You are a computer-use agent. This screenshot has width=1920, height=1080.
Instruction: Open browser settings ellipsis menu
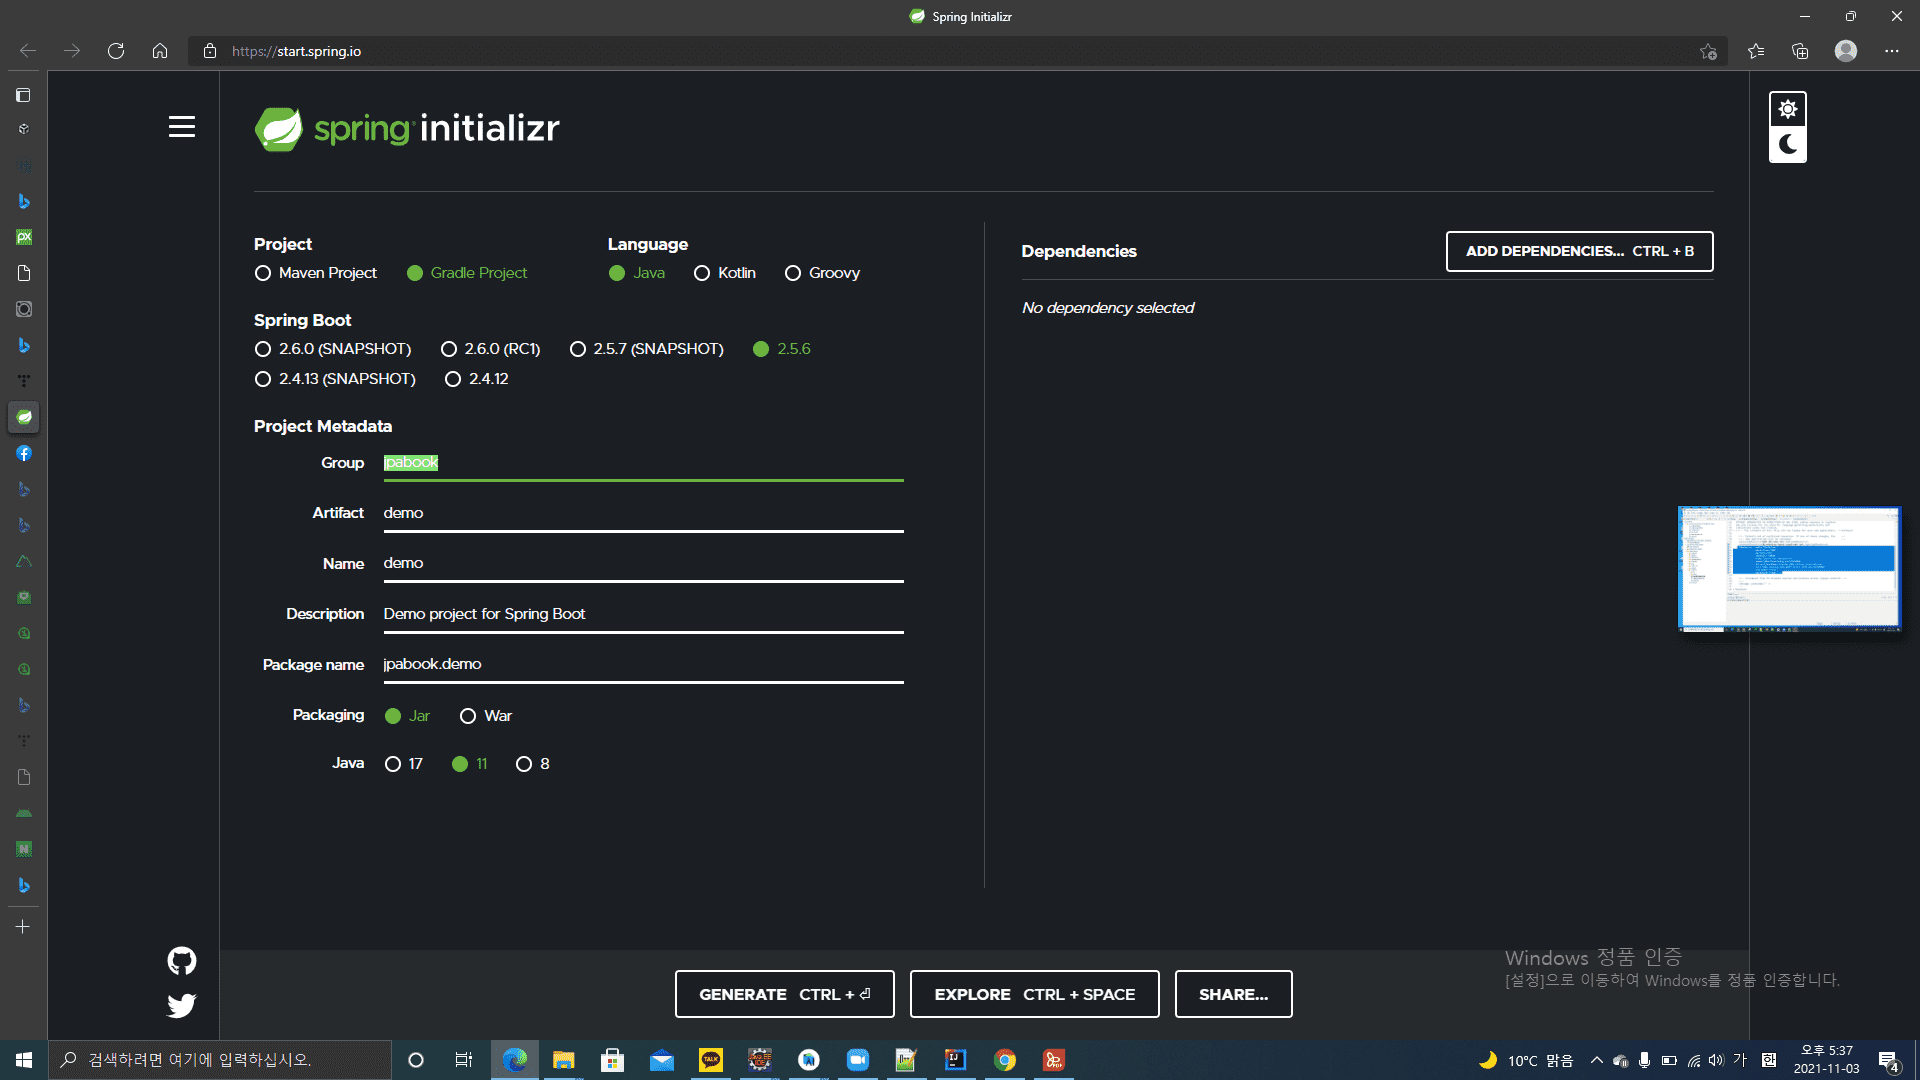click(1892, 51)
